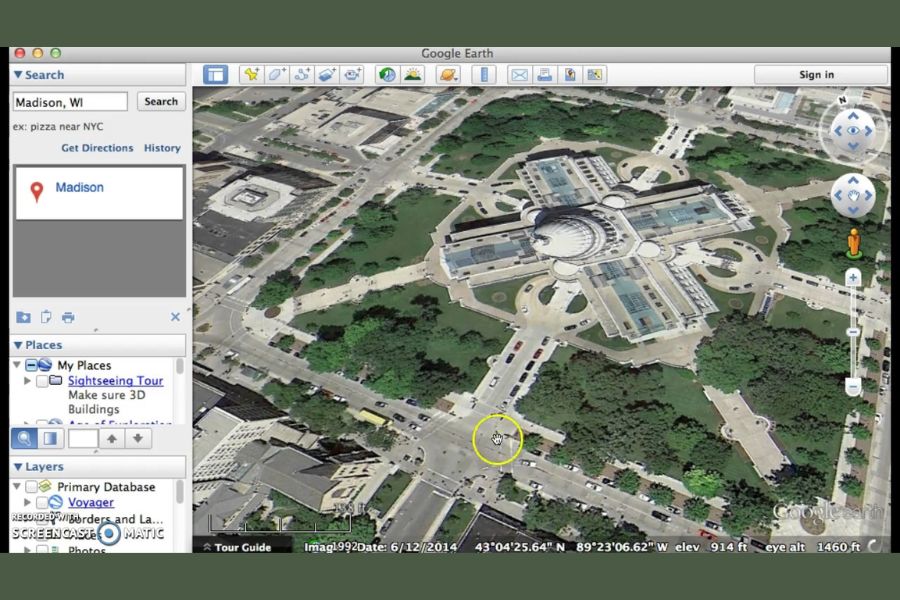View in Google Maps icon
Screen dimensions: 900x600
click(x=594, y=75)
